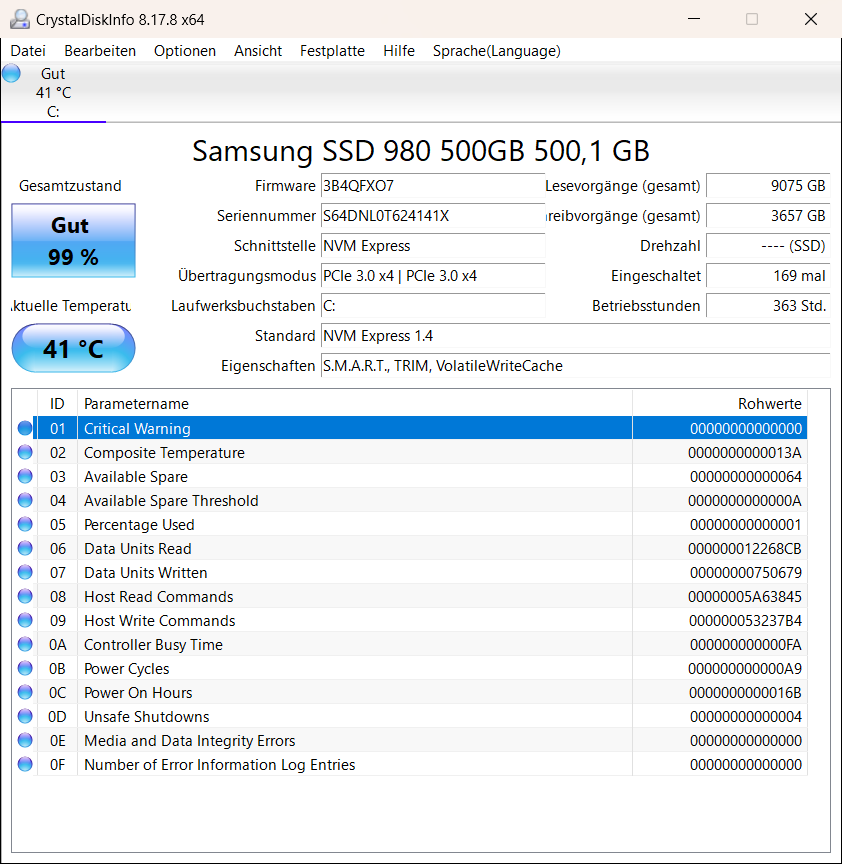Click the Gut 99 % health status button

73,240
